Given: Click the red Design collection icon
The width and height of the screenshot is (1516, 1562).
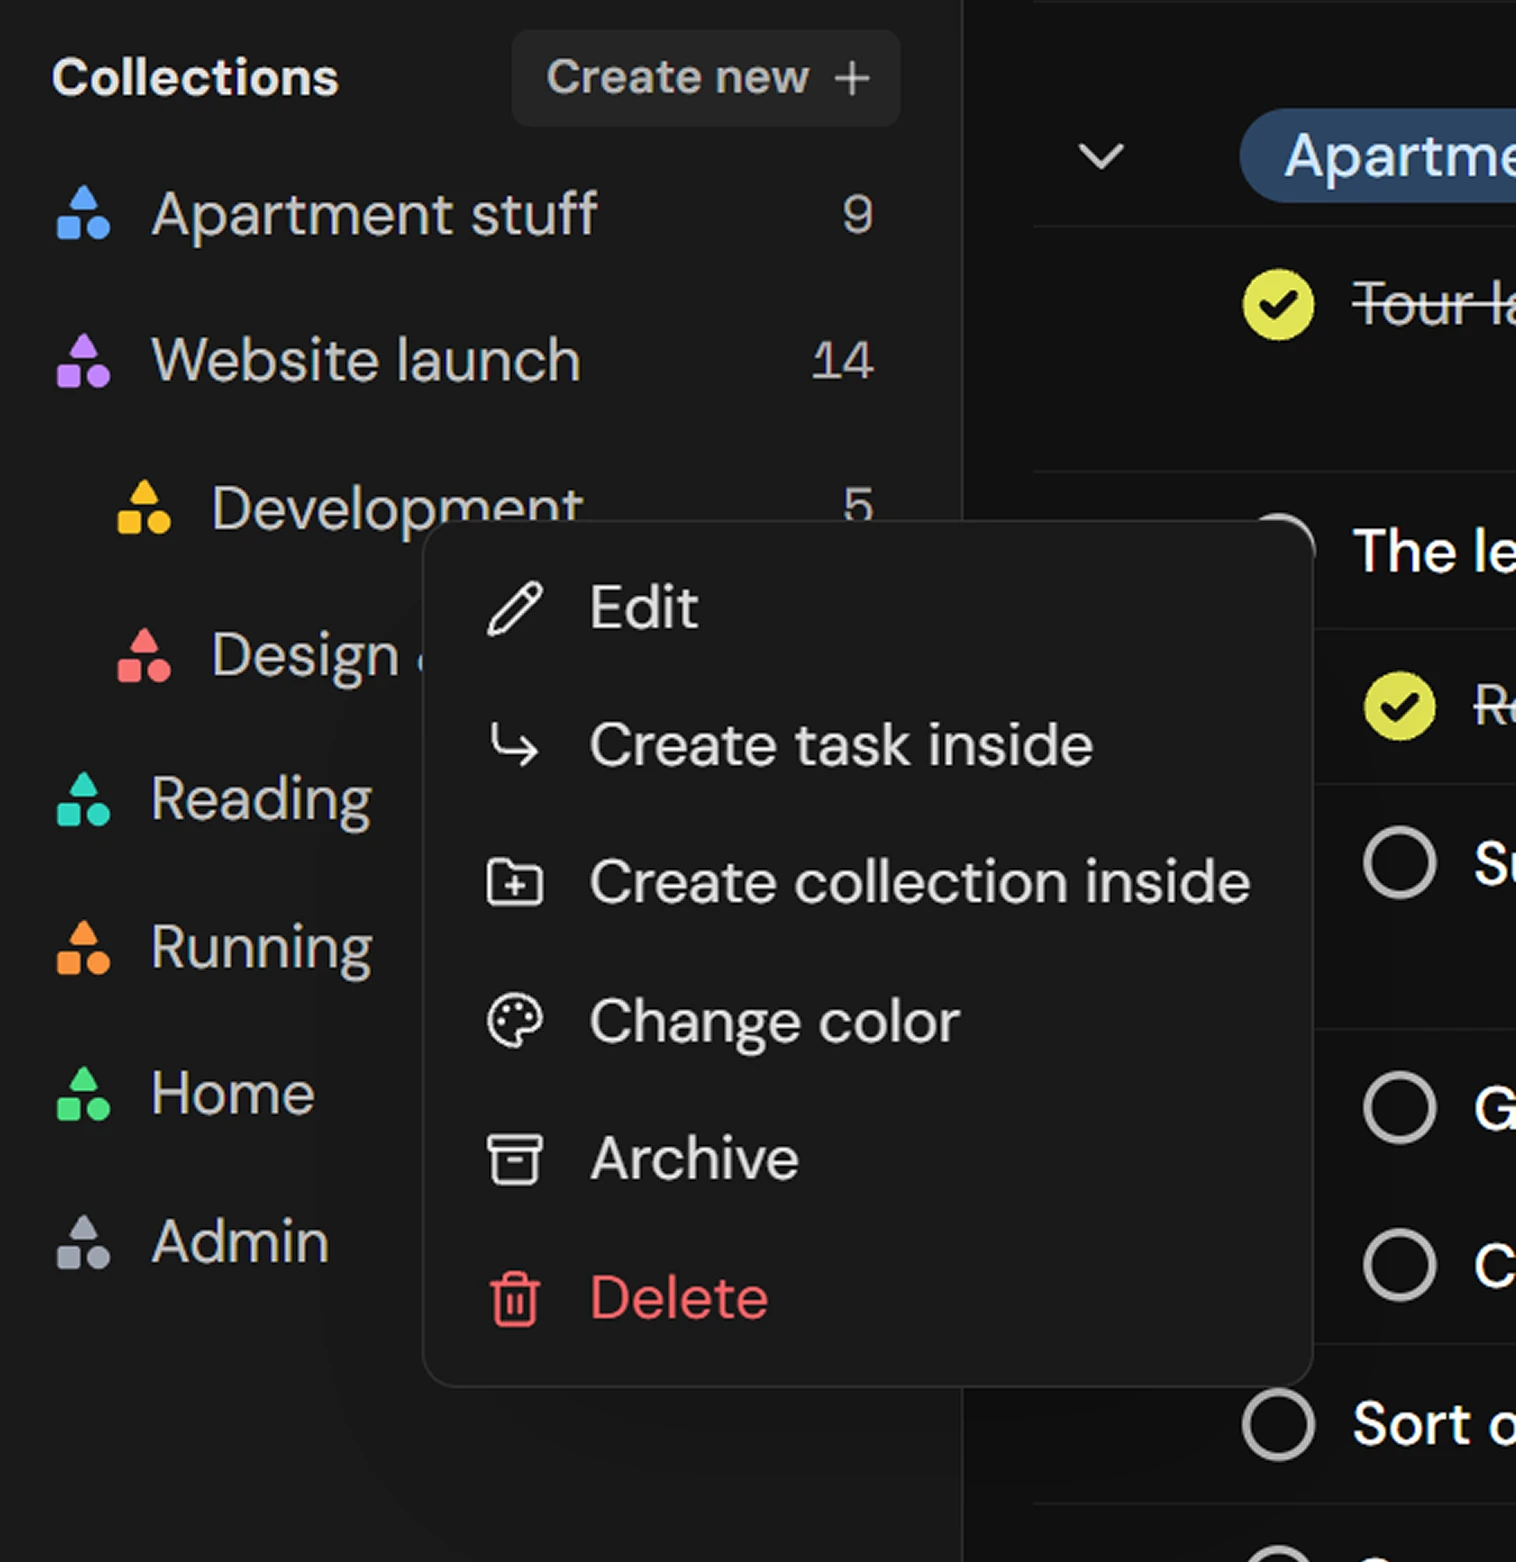Looking at the screenshot, I should click(144, 655).
